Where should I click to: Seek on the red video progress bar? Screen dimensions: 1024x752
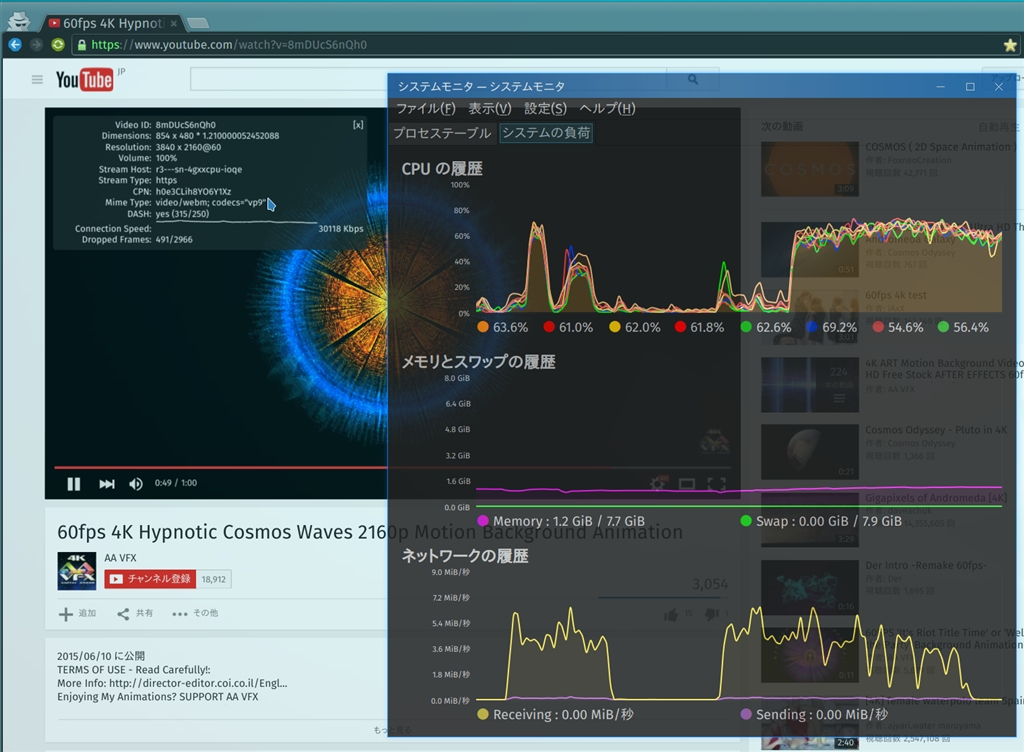coord(221,467)
